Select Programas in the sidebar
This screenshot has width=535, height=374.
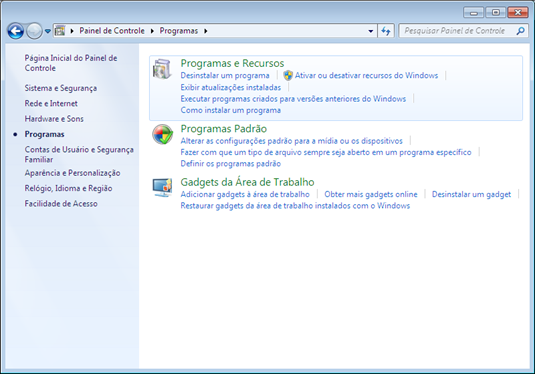click(x=44, y=134)
